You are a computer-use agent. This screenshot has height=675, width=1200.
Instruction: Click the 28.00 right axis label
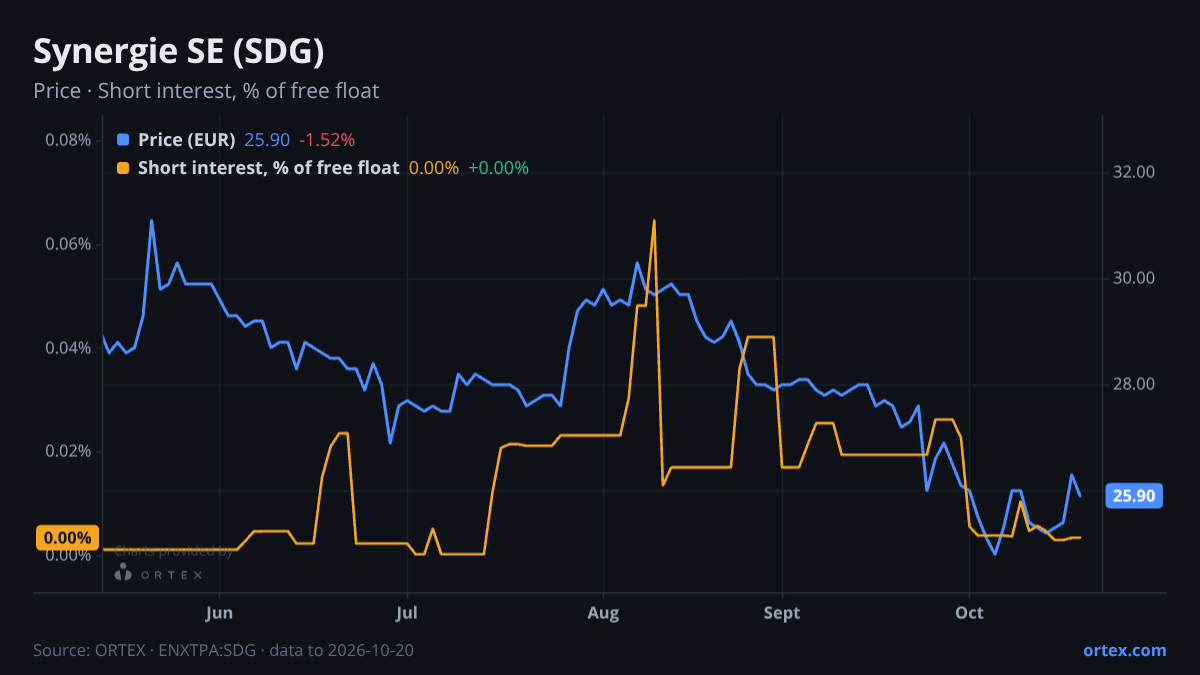point(1134,385)
